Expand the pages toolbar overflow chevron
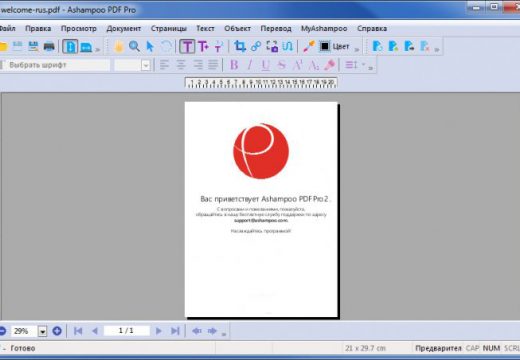Image resolution: width=520 pixels, height=360 pixels. pos(437,50)
